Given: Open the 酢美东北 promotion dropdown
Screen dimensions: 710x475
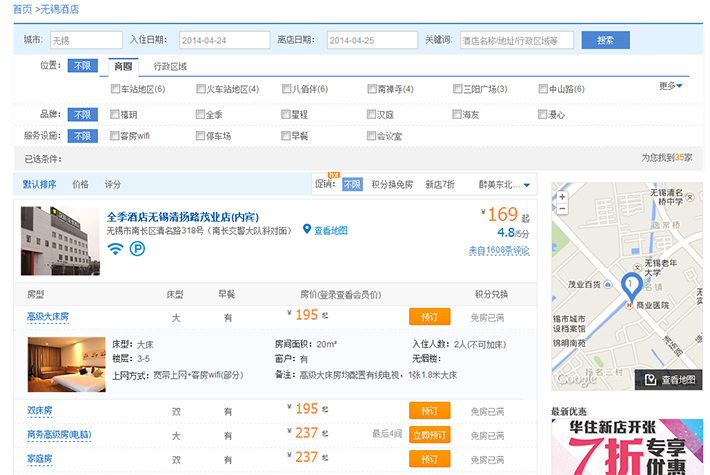Looking at the screenshot, I should click(x=506, y=185).
